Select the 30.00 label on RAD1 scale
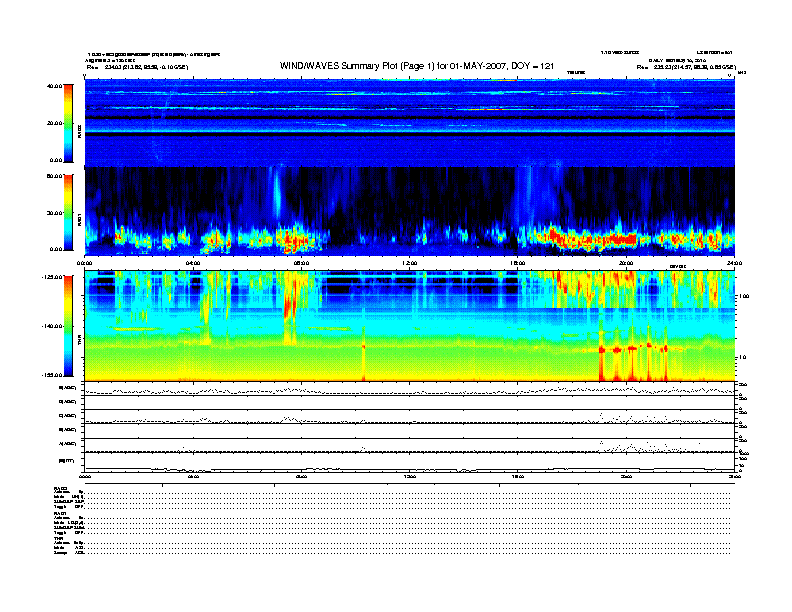The height and width of the screenshot is (612, 792). pos(54,213)
